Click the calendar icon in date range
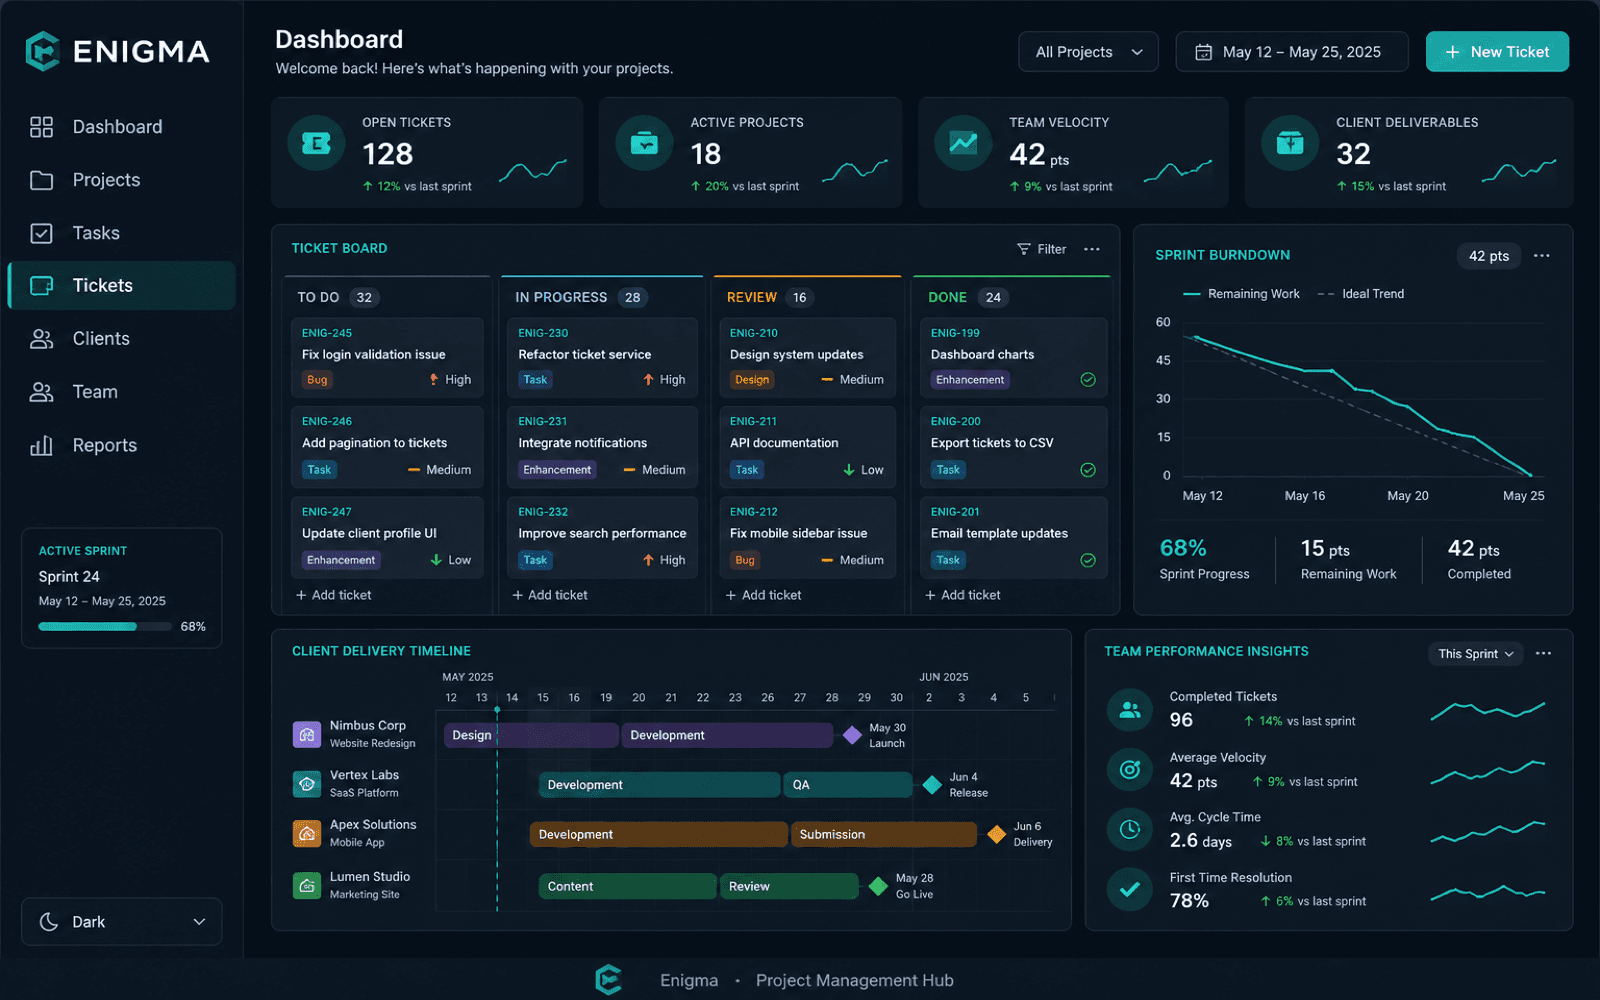This screenshot has width=1600, height=1000. click(1204, 52)
